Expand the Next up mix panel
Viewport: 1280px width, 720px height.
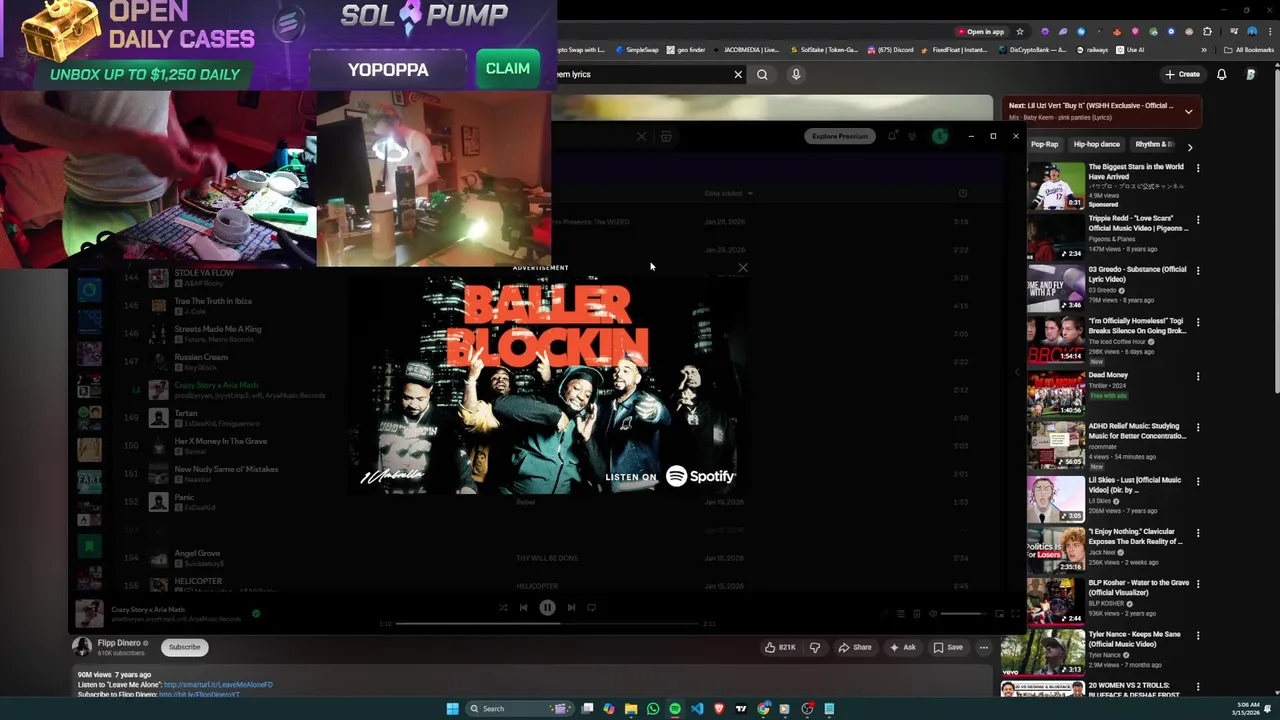[x=1188, y=111]
